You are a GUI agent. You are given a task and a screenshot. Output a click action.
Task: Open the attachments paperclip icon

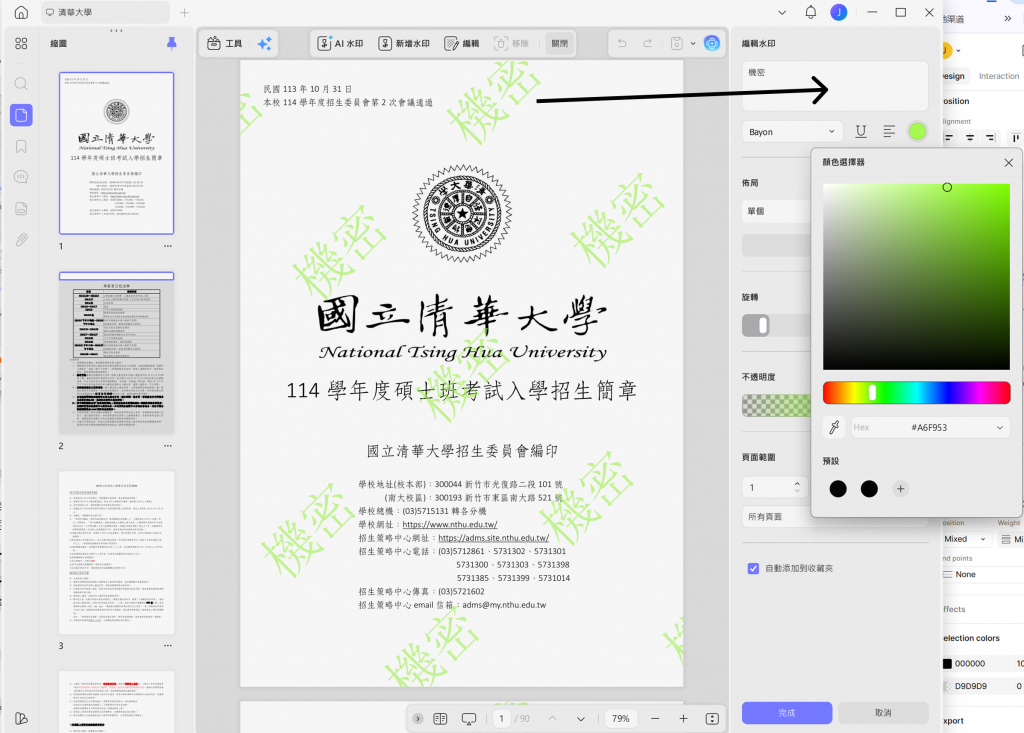(21, 240)
